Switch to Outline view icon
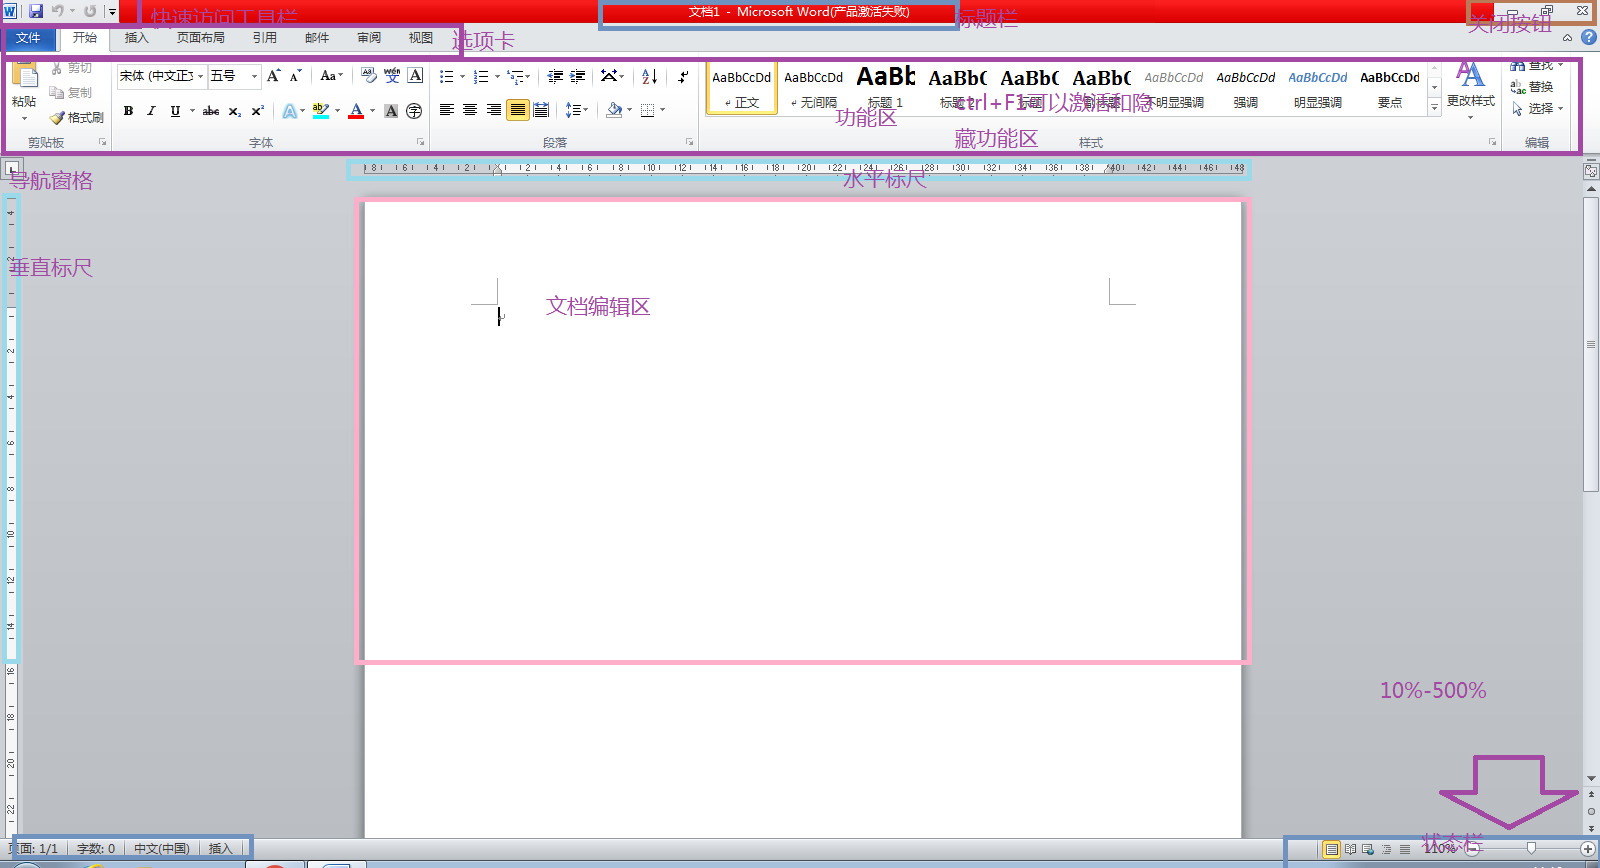The width and height of the screenshot is (1600, 868). pos(1386,849)
